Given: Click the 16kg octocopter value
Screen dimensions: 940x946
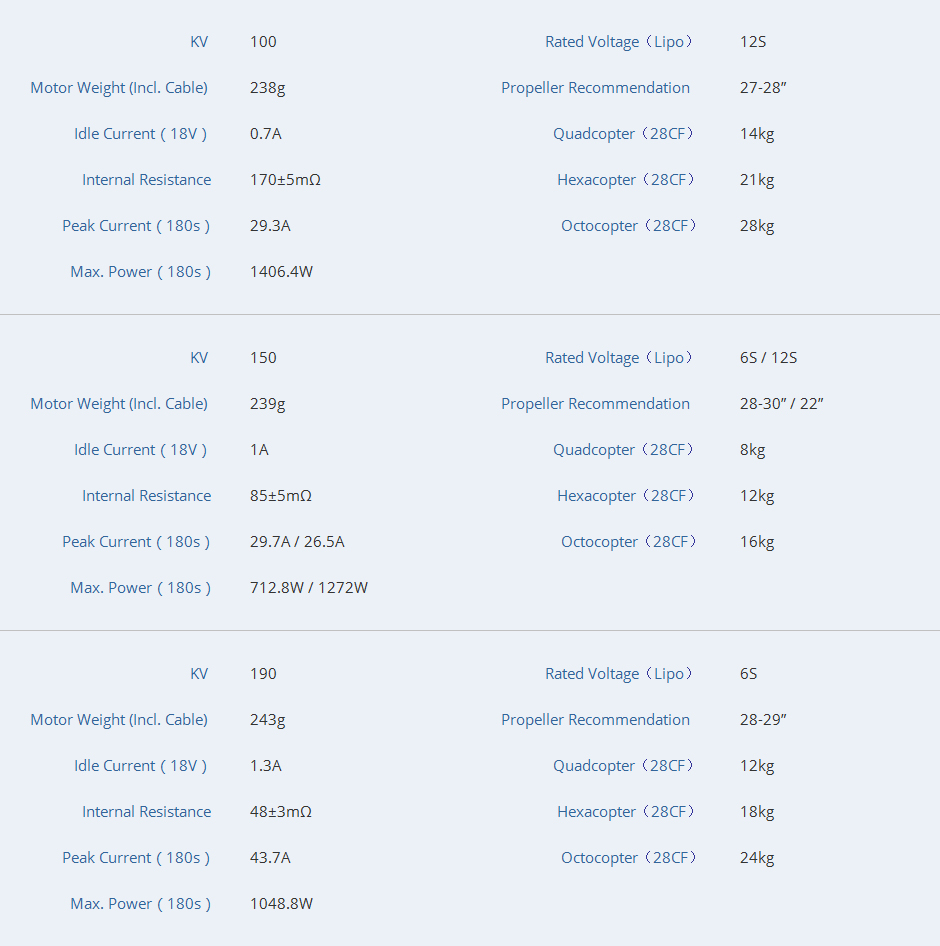Looking at the screenshot, I should coord(757,542).
